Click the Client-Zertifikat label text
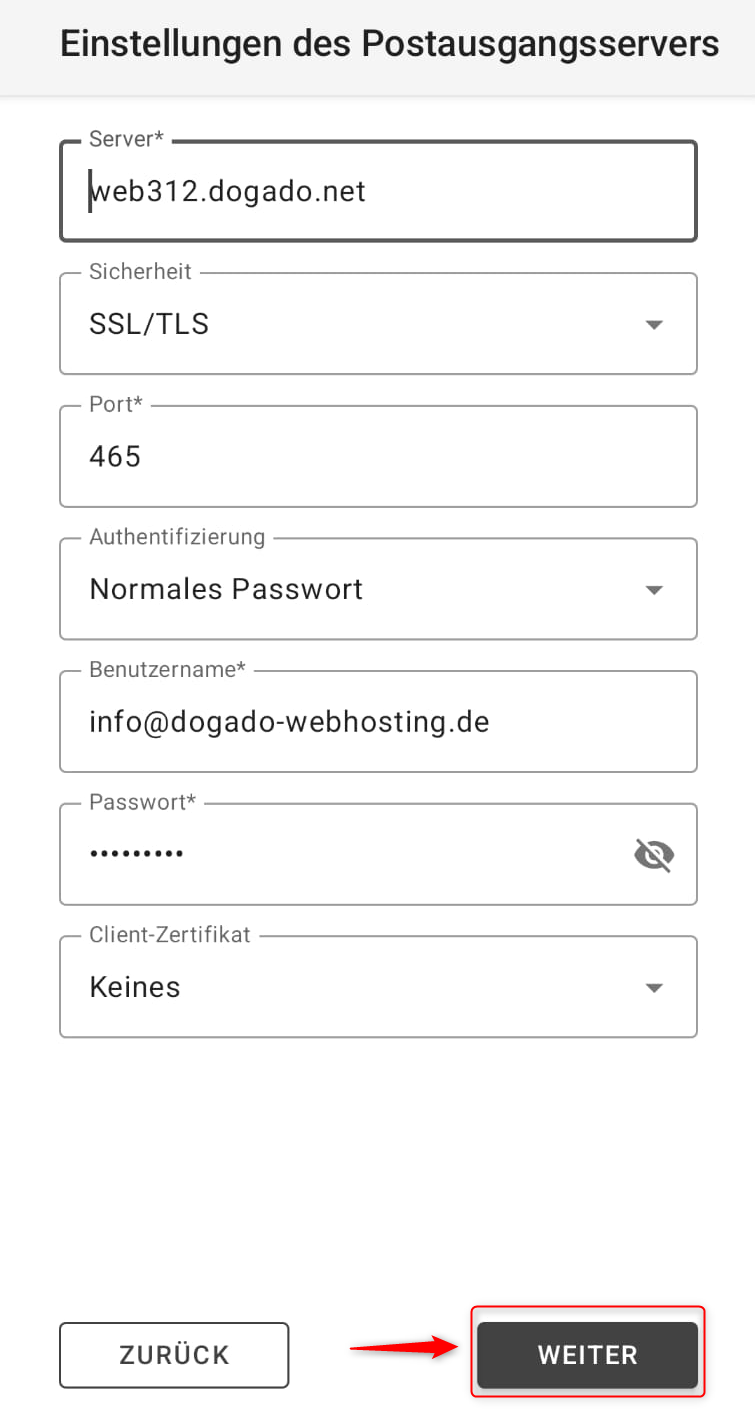The width and height of the screenshot is (755, 1417). pyautogui.click(x=170, y=935)
